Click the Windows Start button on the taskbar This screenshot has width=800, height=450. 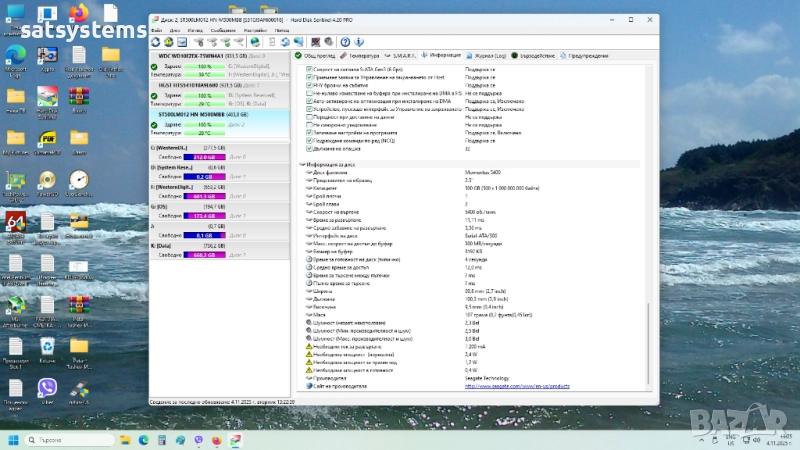pos(13,439)
